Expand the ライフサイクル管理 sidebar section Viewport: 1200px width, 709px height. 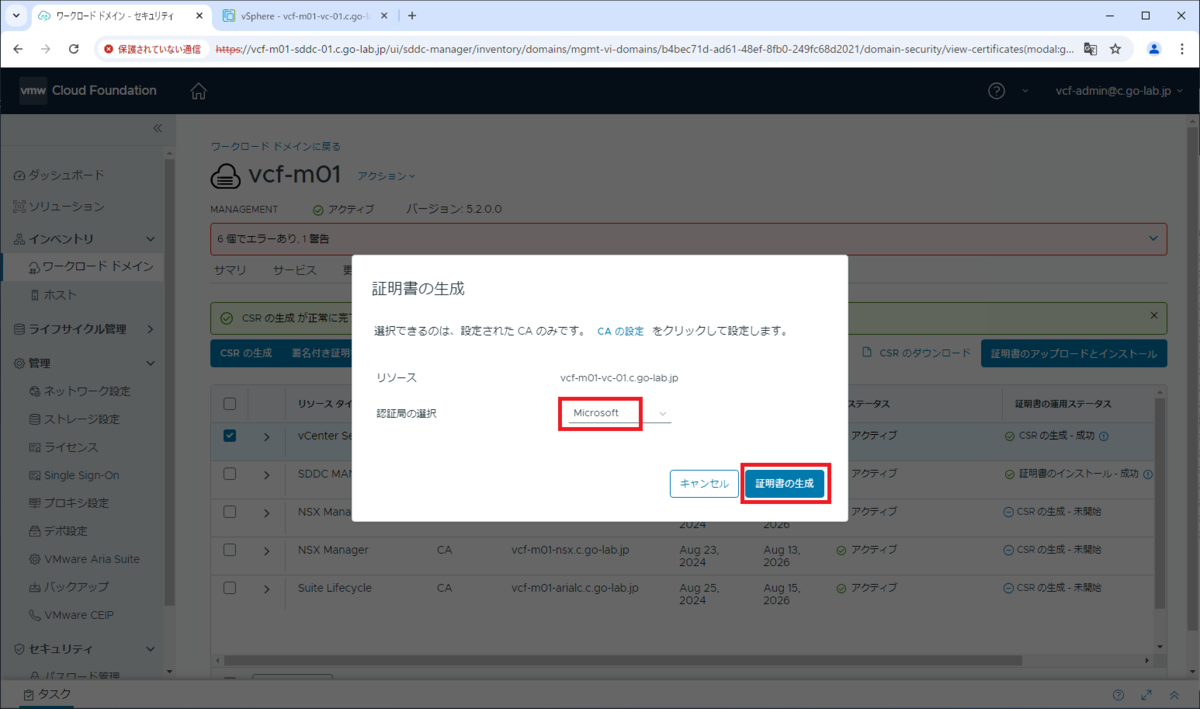tap(151, 328)
